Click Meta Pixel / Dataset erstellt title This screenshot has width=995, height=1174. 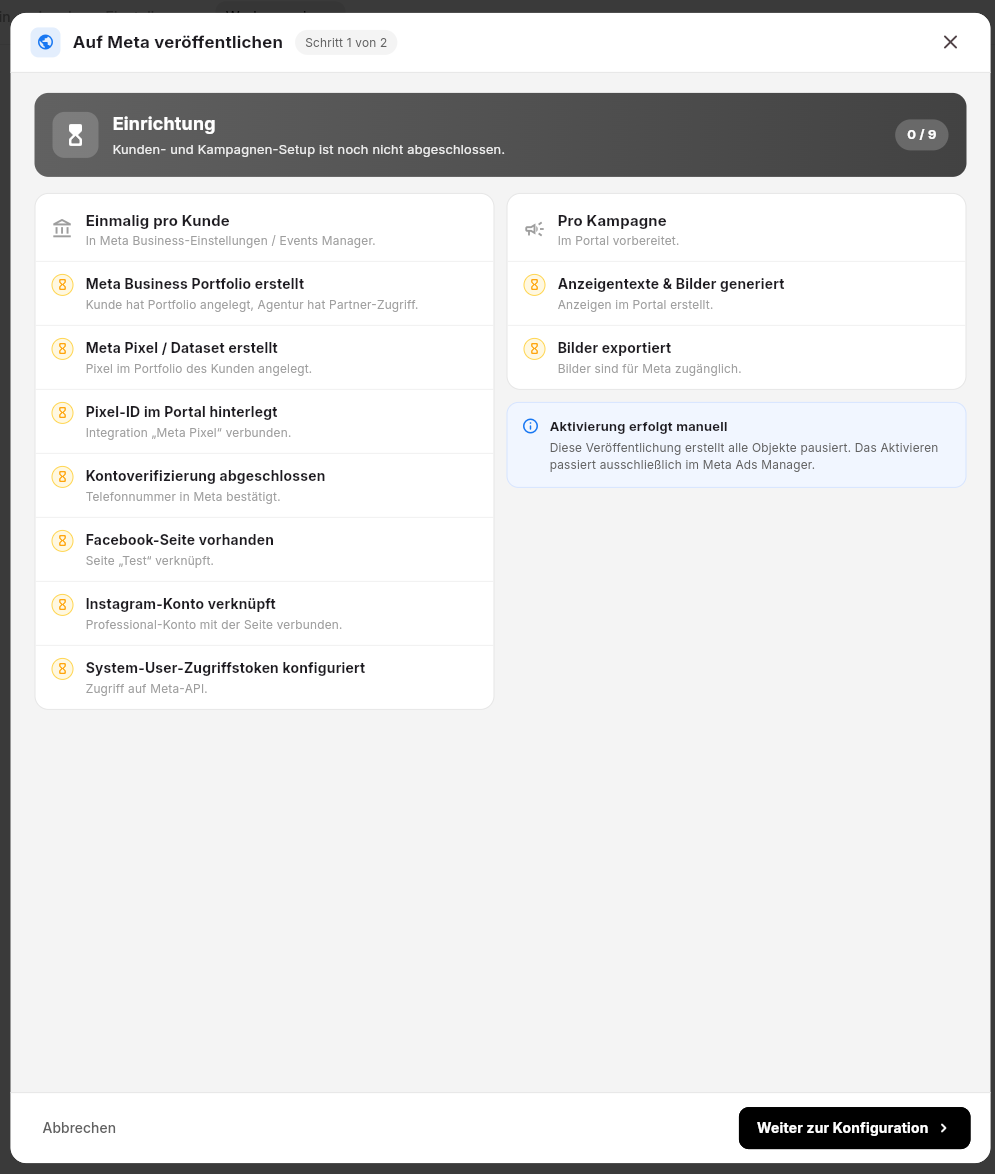(x=181, y=348)
